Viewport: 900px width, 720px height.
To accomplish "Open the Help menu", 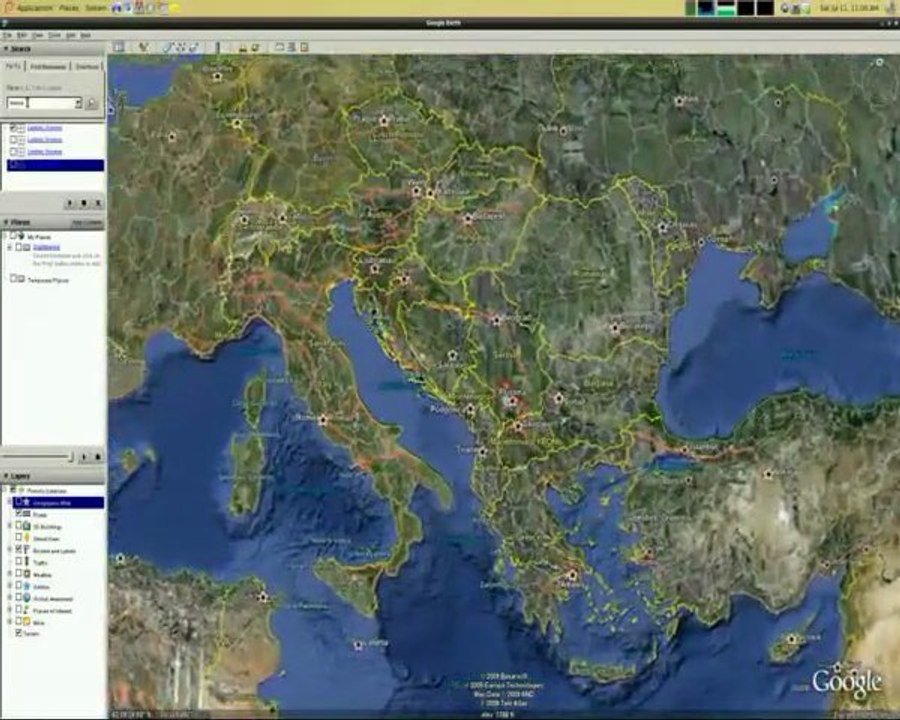I will tap(86, 36).
